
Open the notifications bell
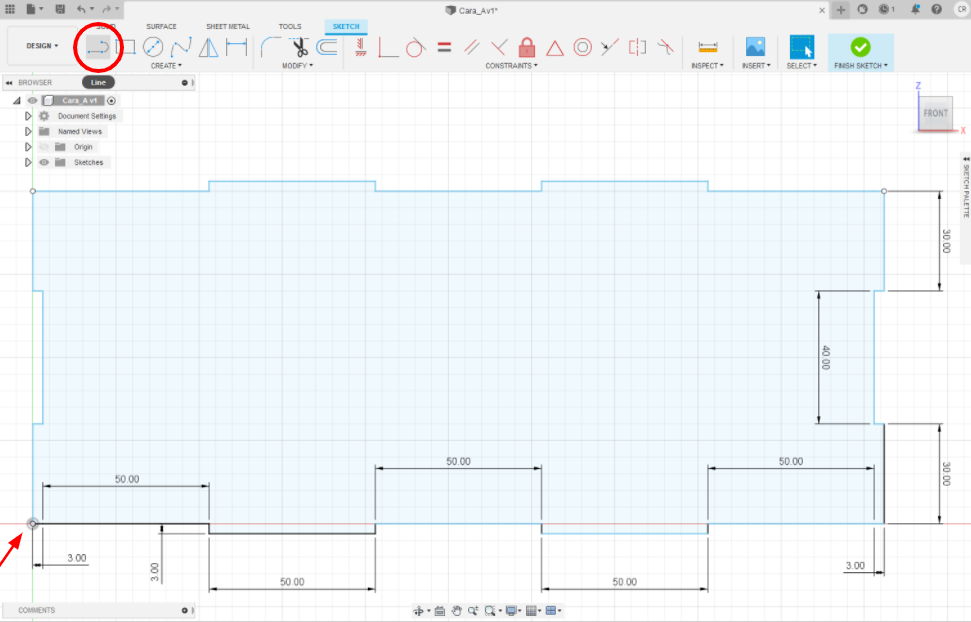point(915,9)
